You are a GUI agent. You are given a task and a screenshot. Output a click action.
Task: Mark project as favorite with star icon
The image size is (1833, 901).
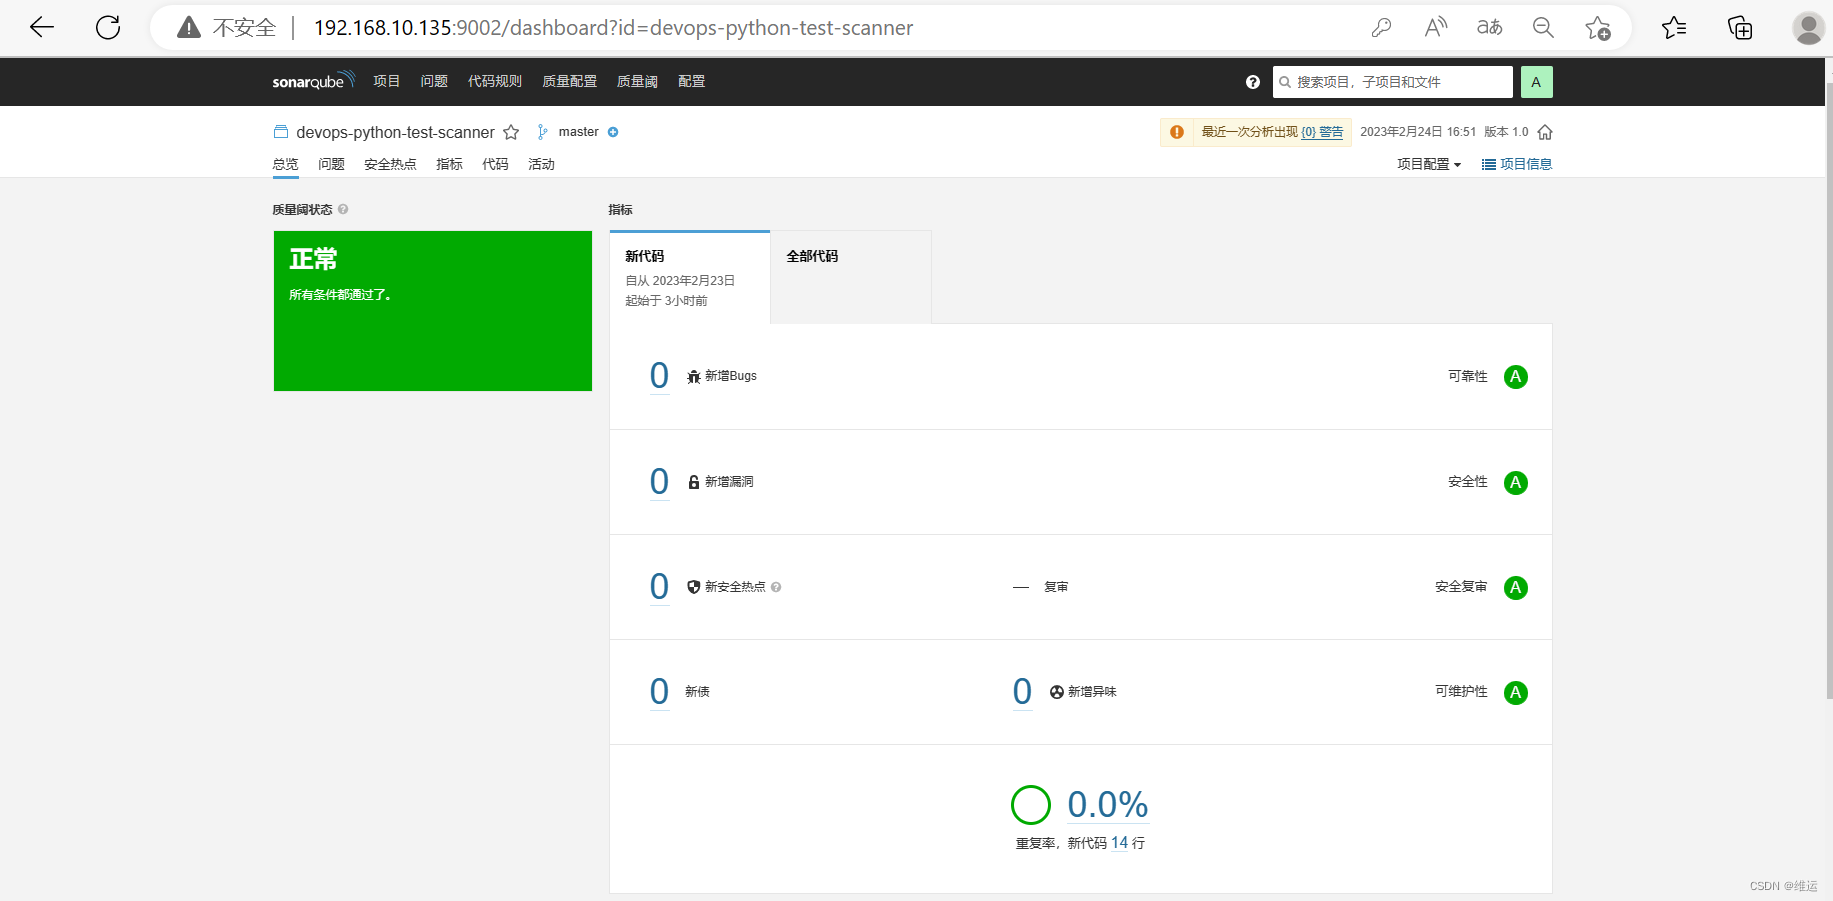click(511, 132)
